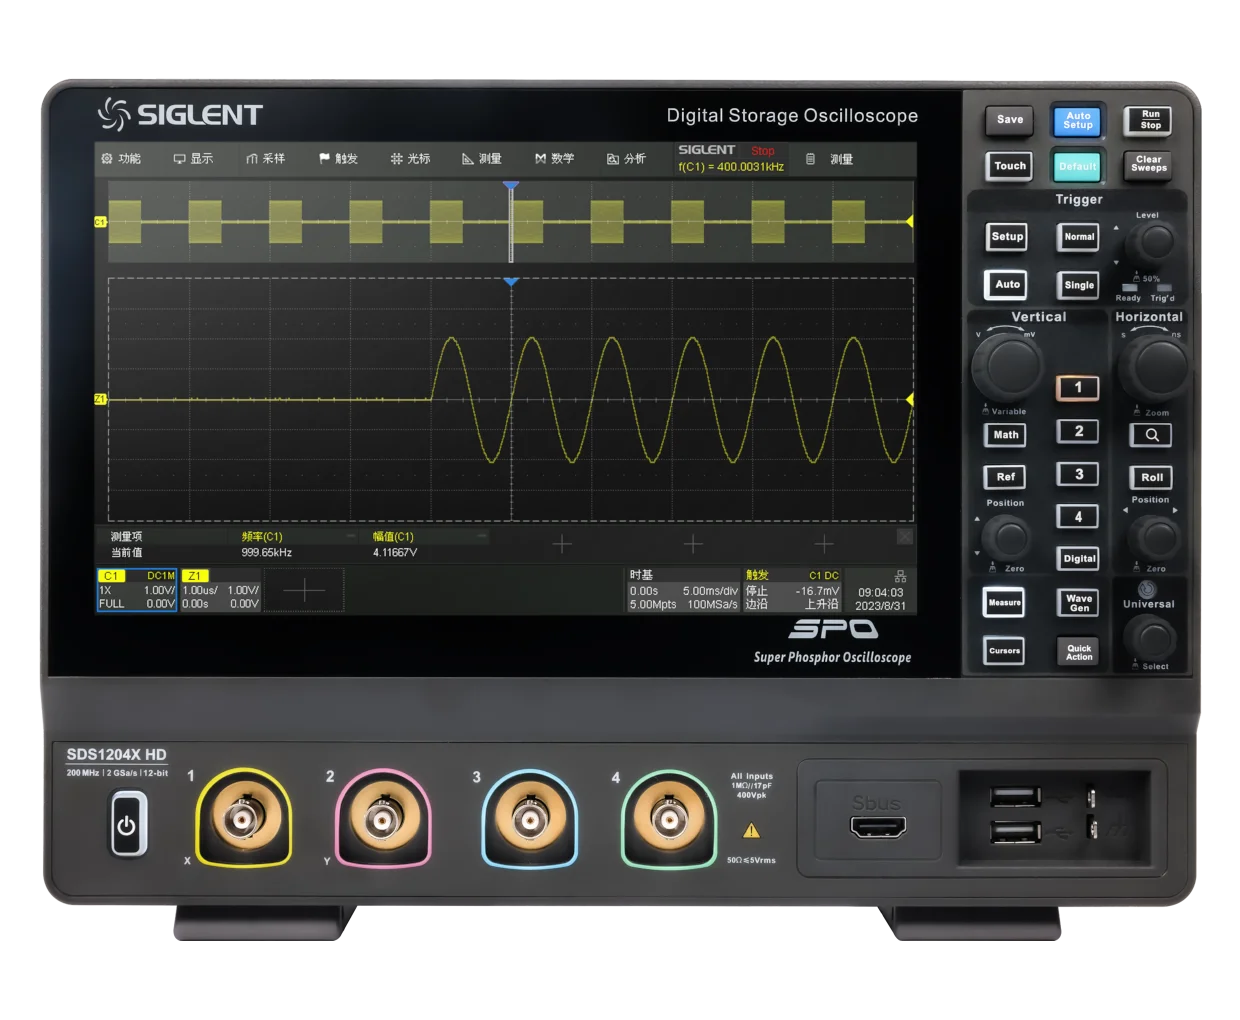Toggle the Touch screen button
Screen dimensions: 1240x1020
[x=1010, y=166]
